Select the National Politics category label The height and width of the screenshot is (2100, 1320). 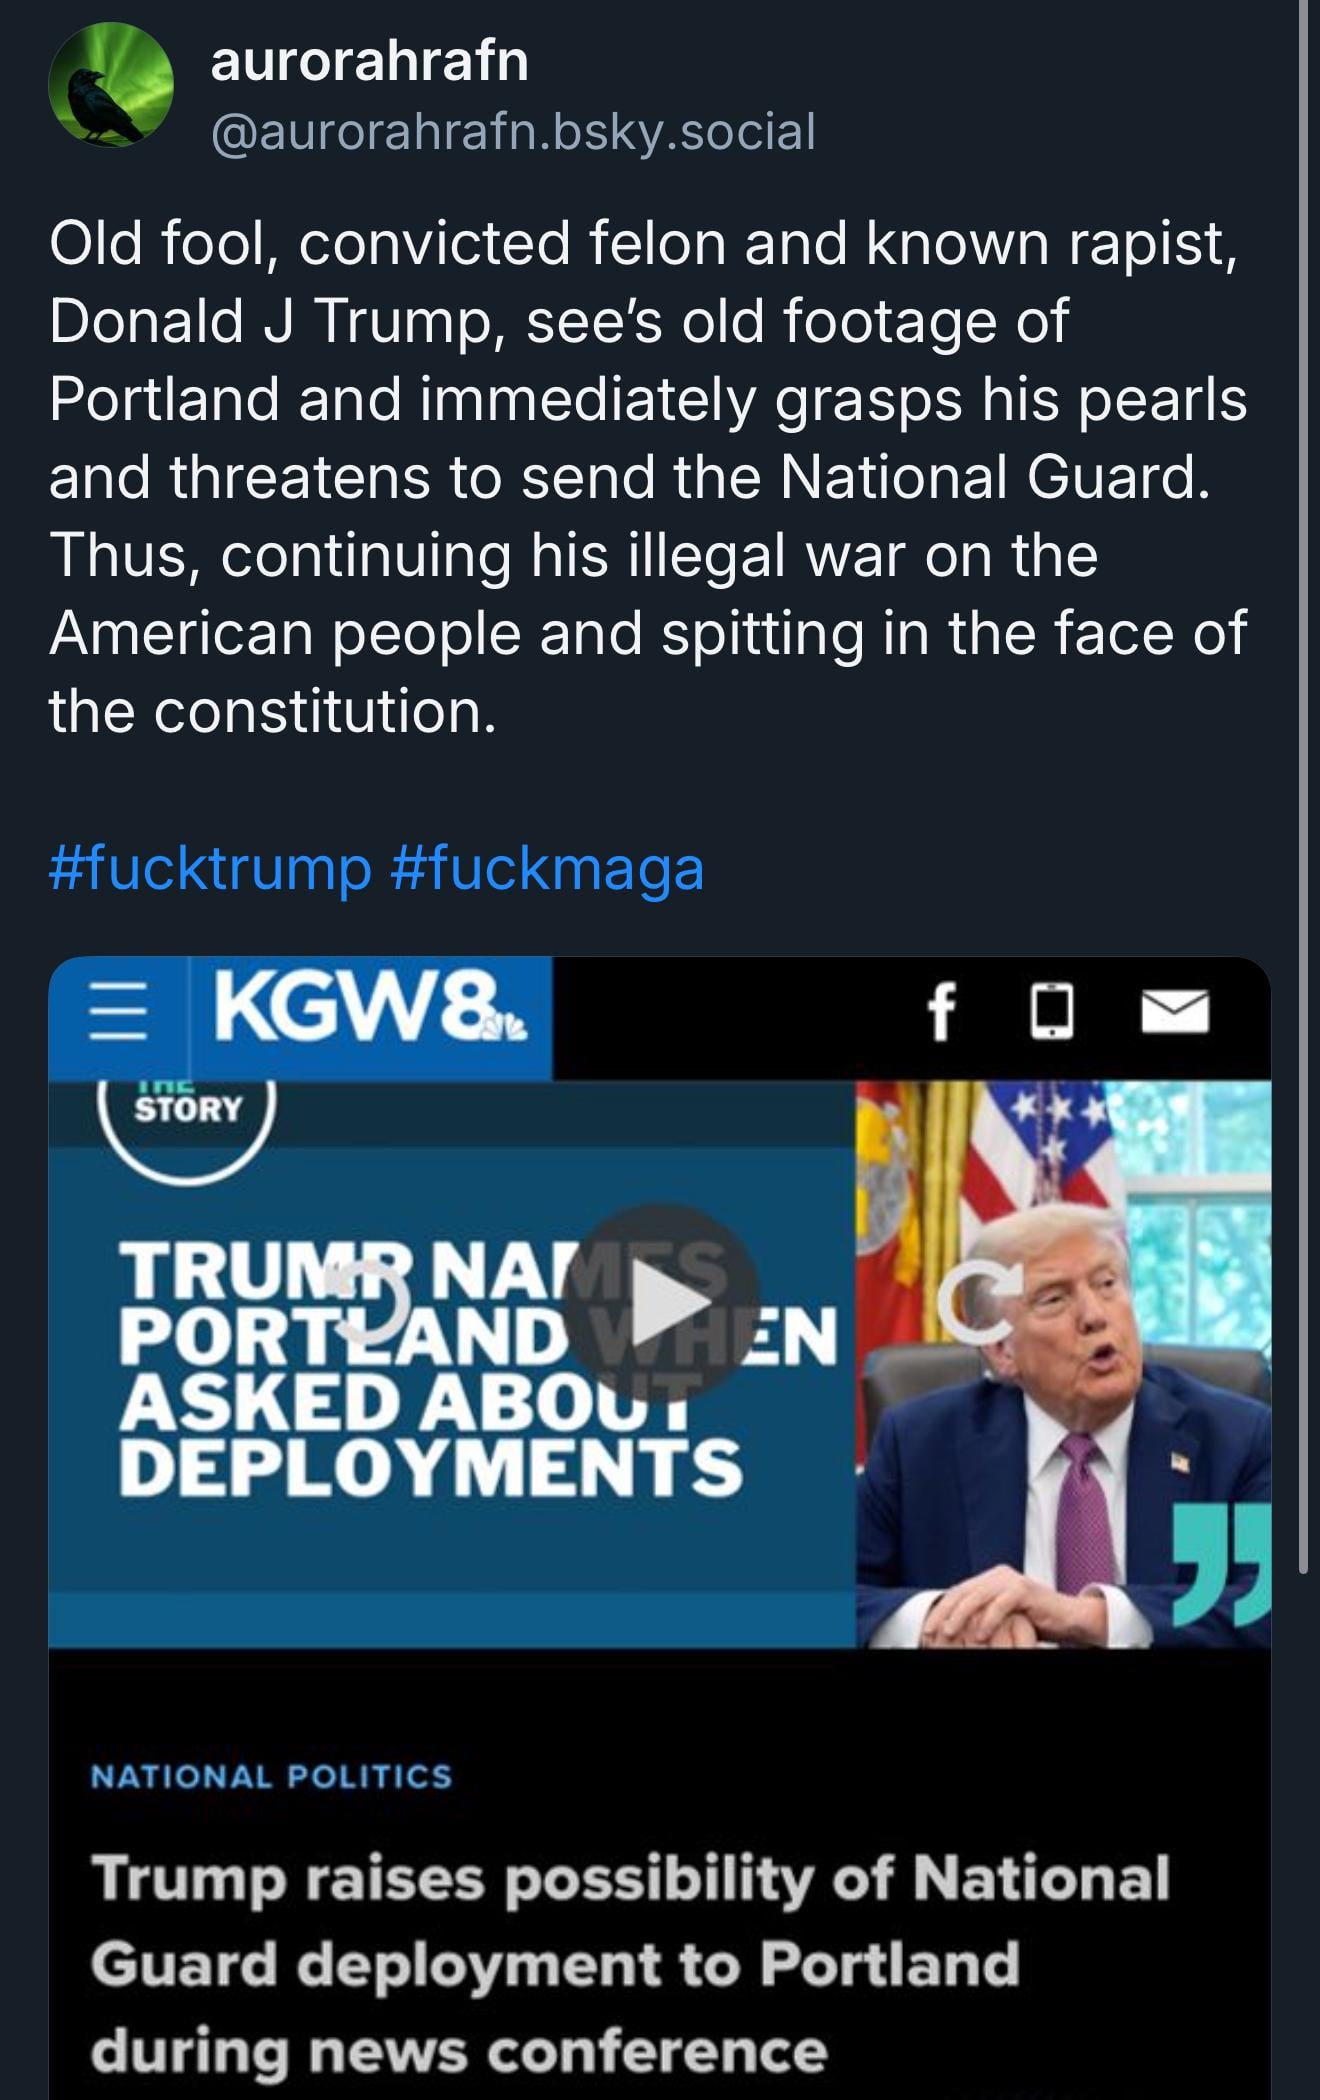[271, 1776]
